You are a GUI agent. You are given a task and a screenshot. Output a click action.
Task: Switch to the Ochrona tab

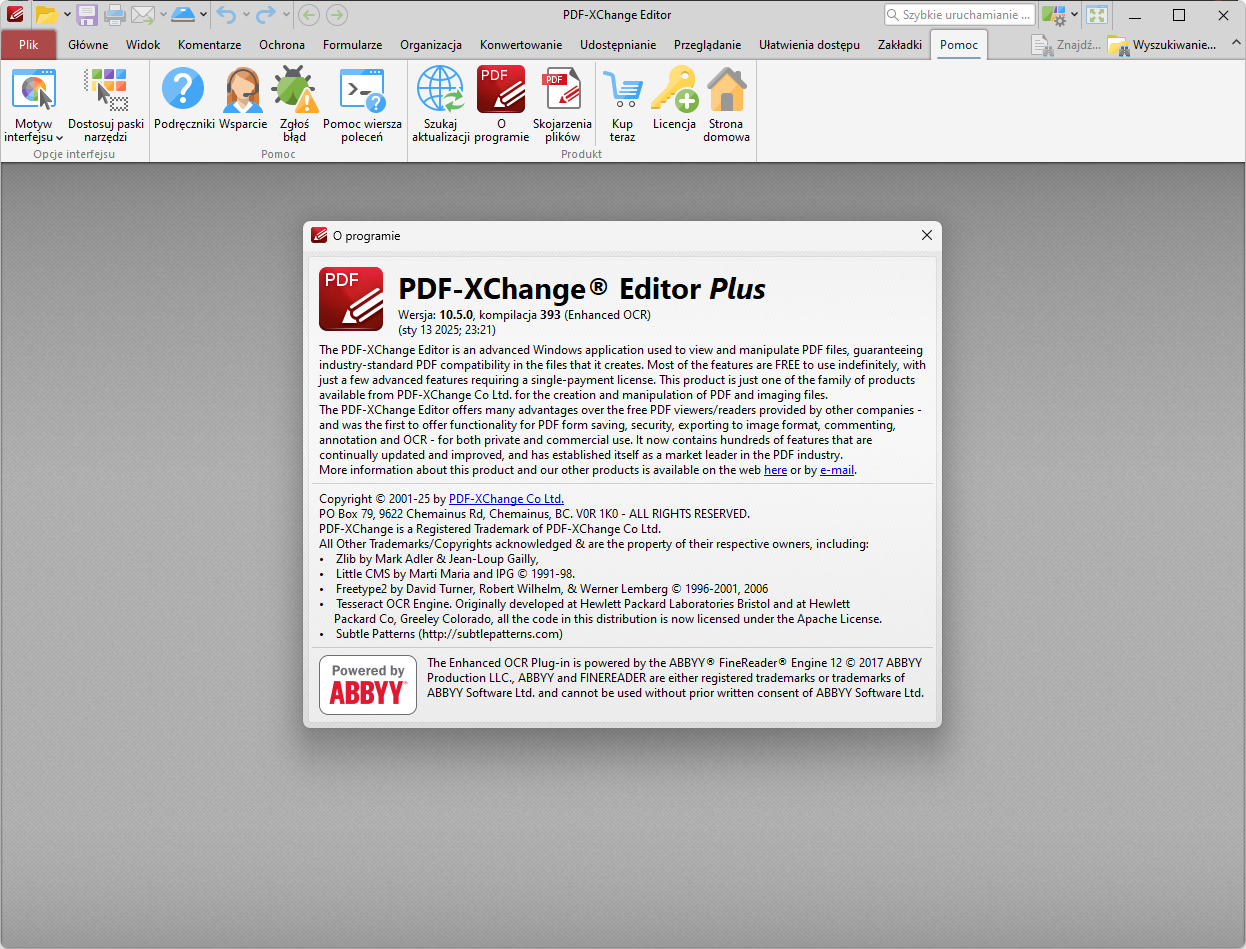click(x=282, y=45)
